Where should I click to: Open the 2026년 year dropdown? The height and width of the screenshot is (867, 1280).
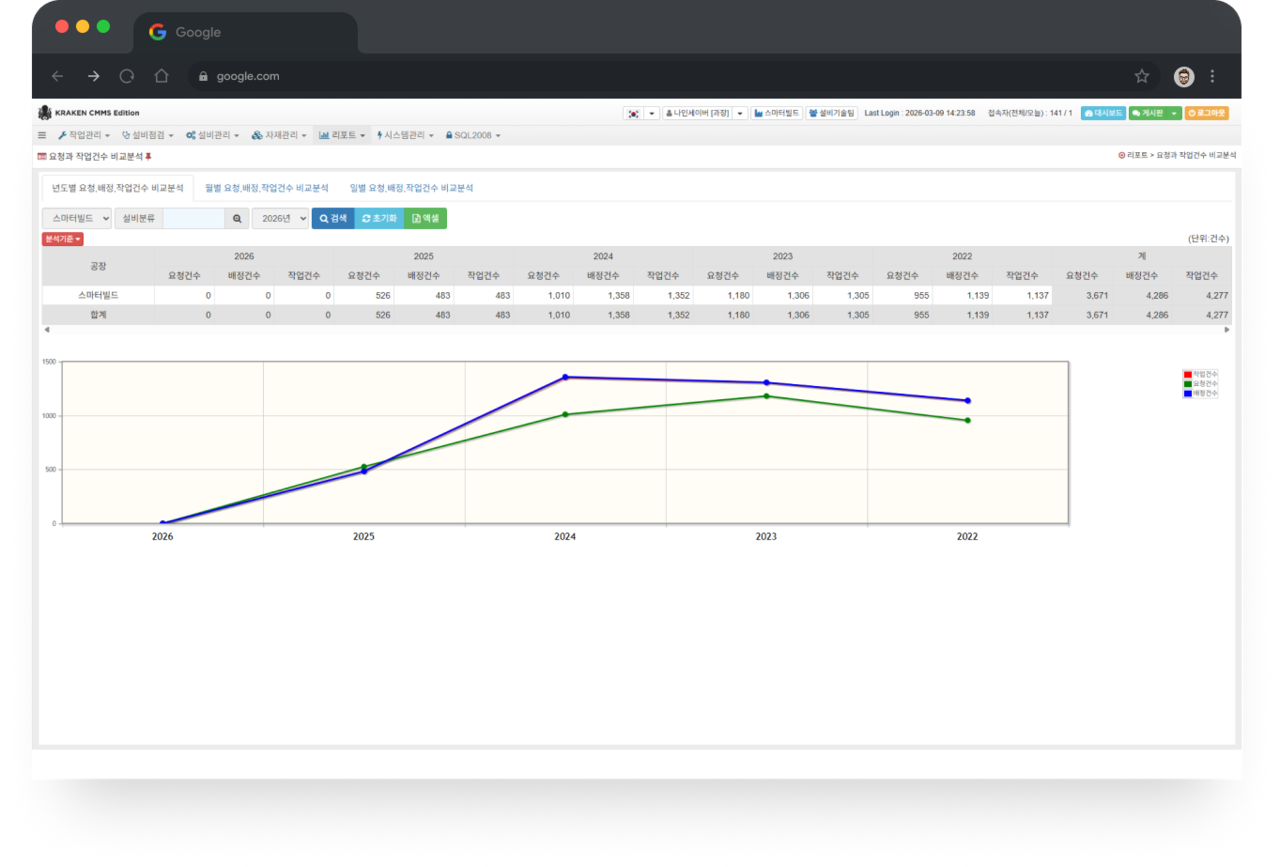[280, 218]
